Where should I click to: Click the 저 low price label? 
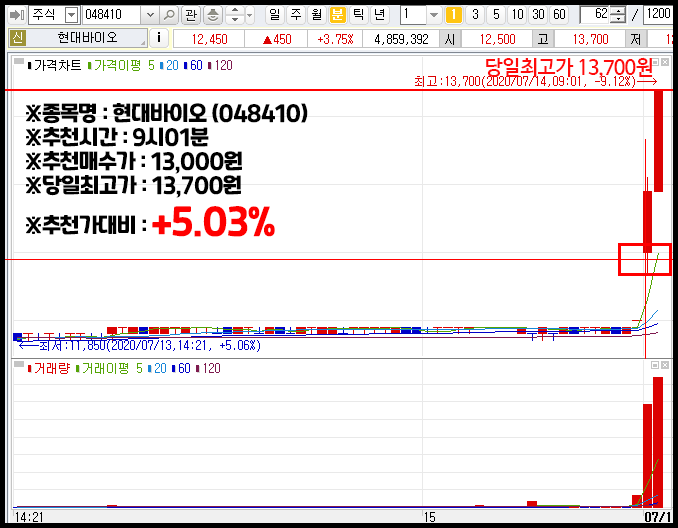(636, 39)
